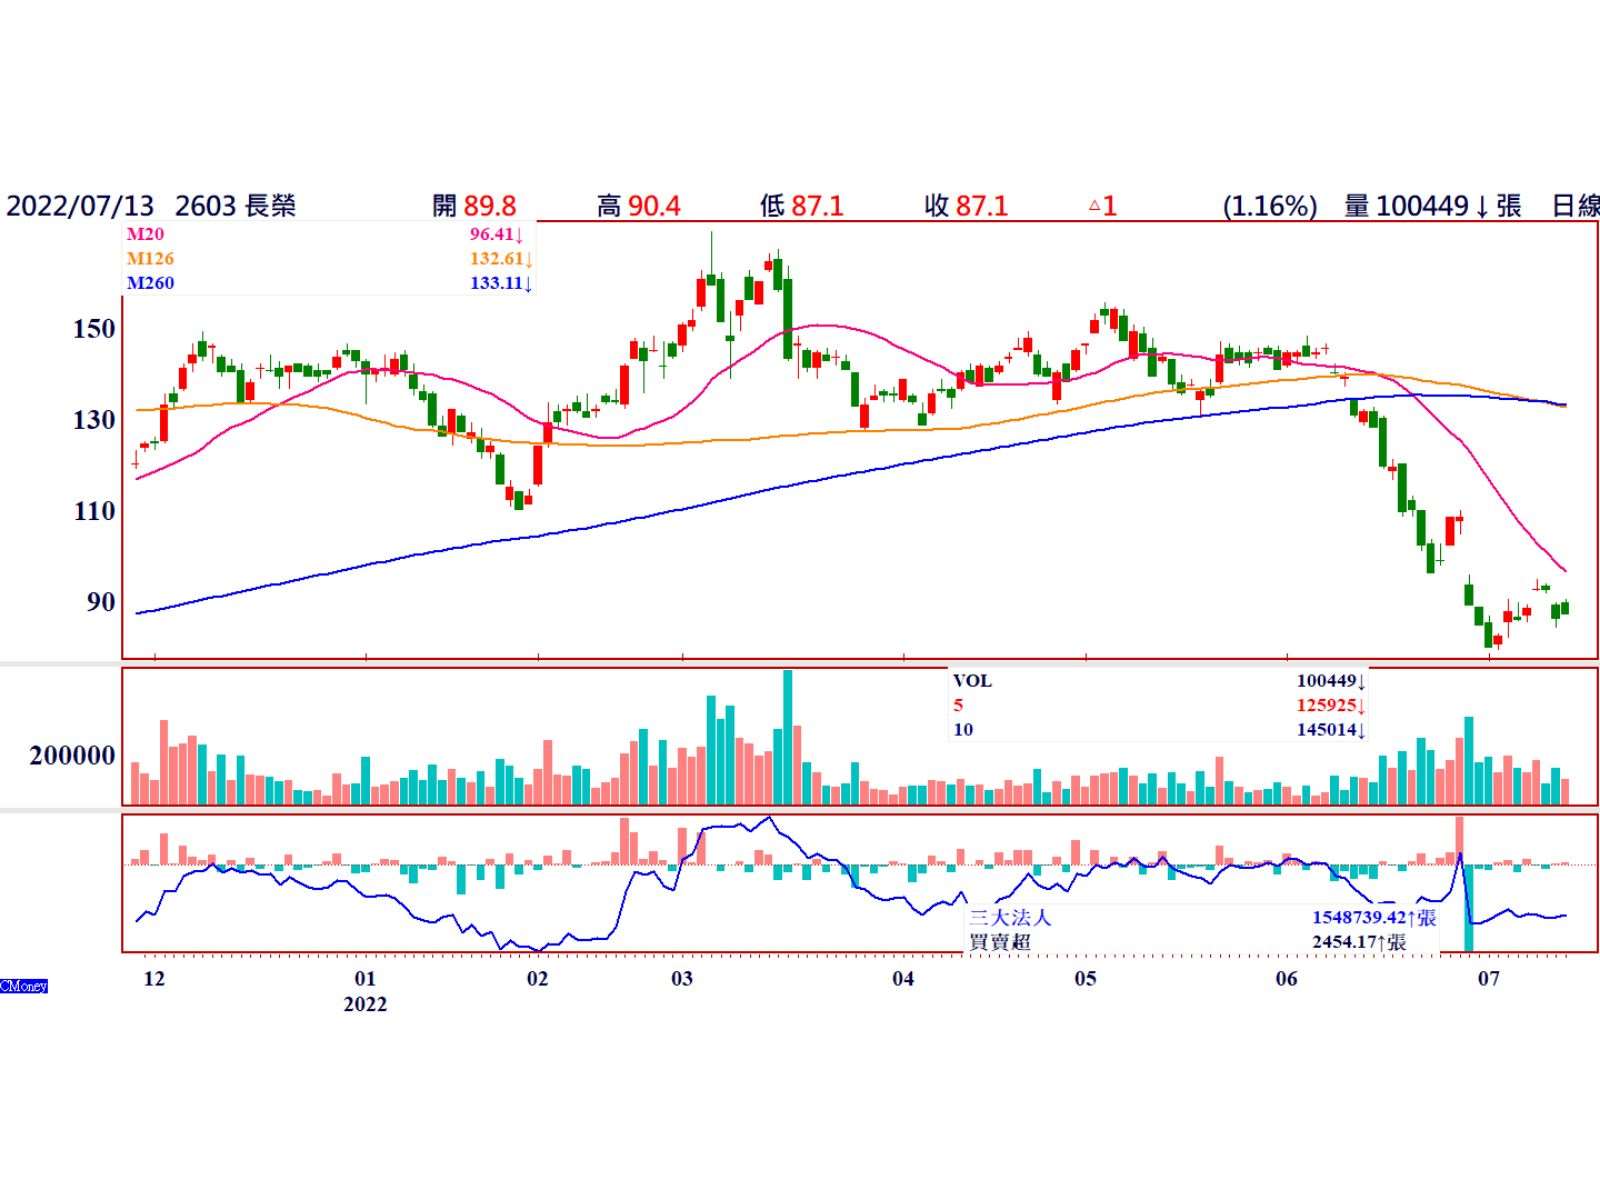The height and width of the screenshot is (1200, 1600).
Task: Click the 日線 daily chart period label
Action: tap(1575, 206)
